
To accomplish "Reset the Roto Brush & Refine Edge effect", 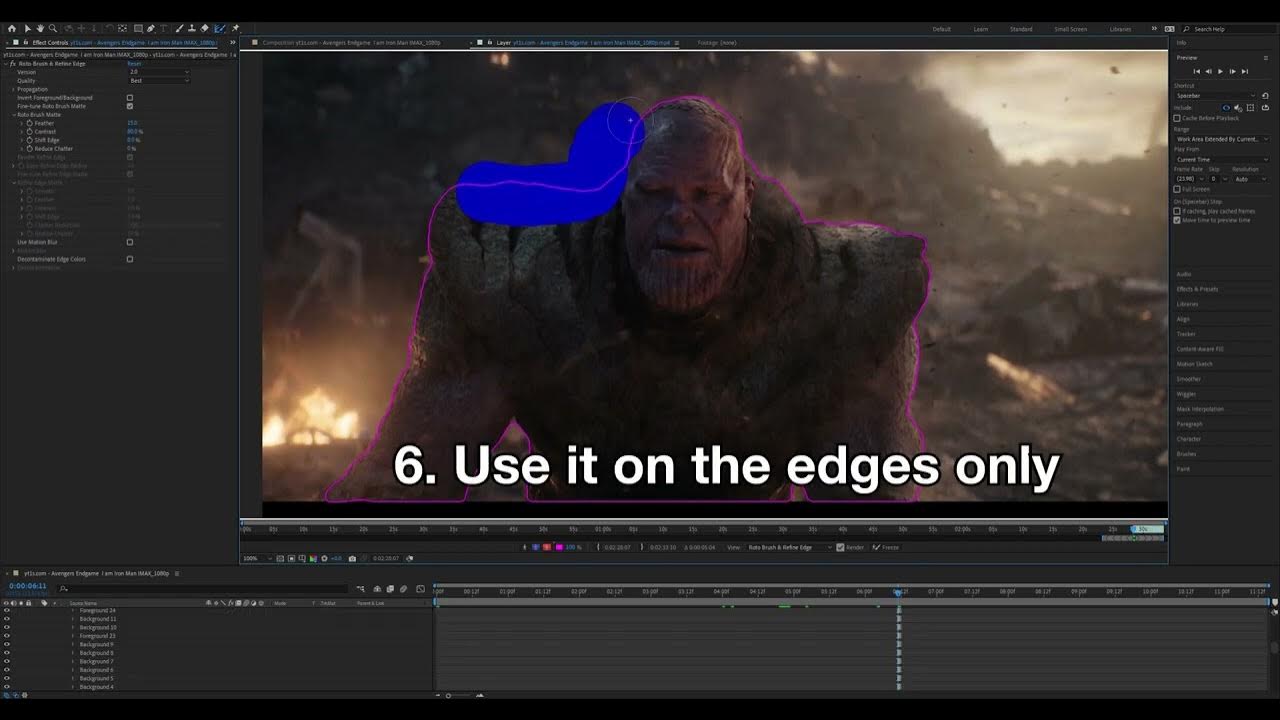I will [x=134, y=63].
